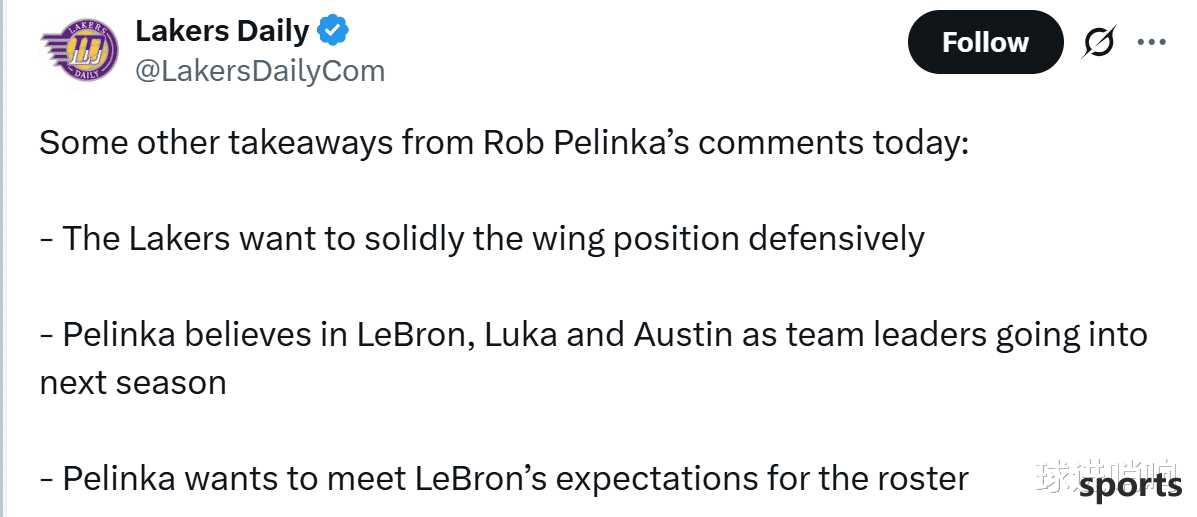Click the blue verified checkmark badge
The image size is (1197, 517).
(333, 31)
